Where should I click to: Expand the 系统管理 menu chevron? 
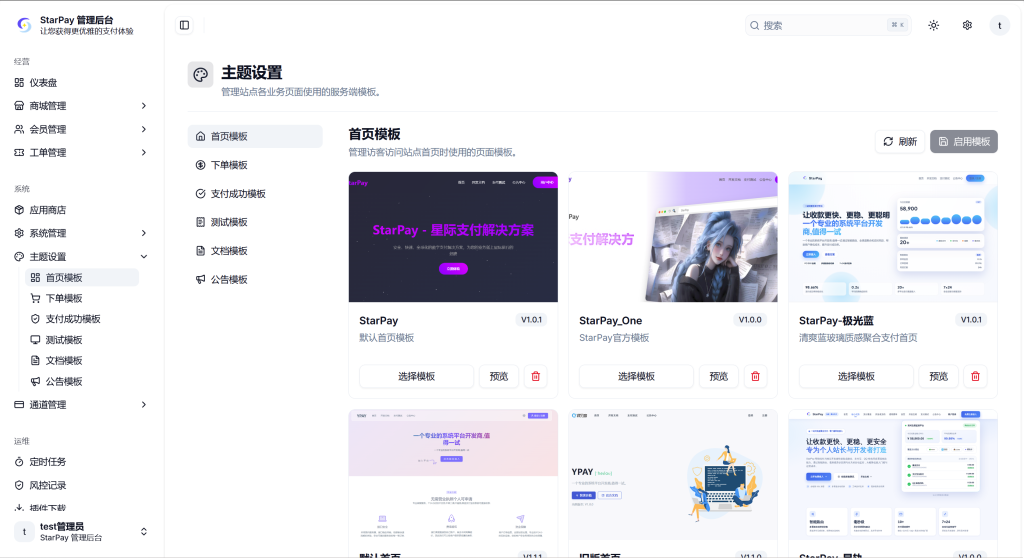point(144,233)
